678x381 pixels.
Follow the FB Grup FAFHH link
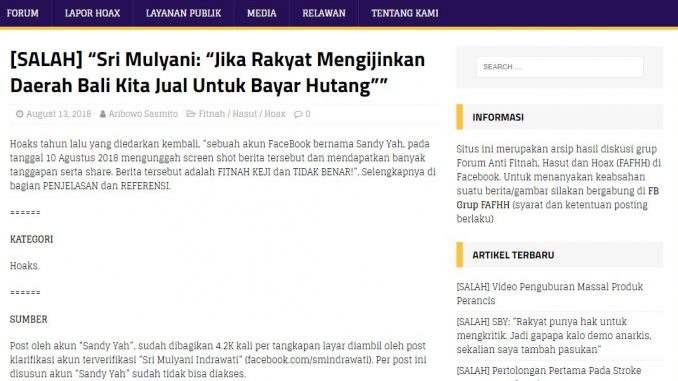pos(558,198)
